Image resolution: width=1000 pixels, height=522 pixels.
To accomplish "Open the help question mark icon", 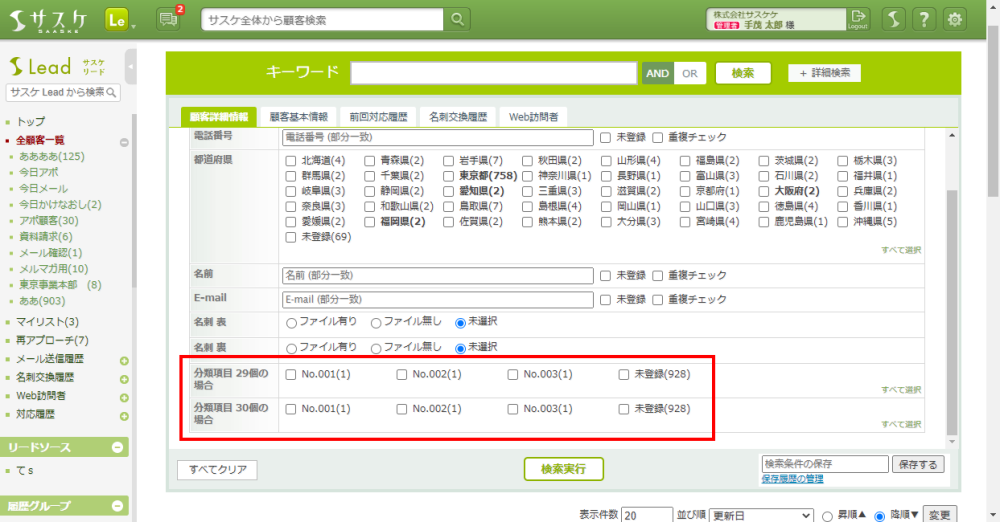I will pyautogui.click(x=925, y=19).
